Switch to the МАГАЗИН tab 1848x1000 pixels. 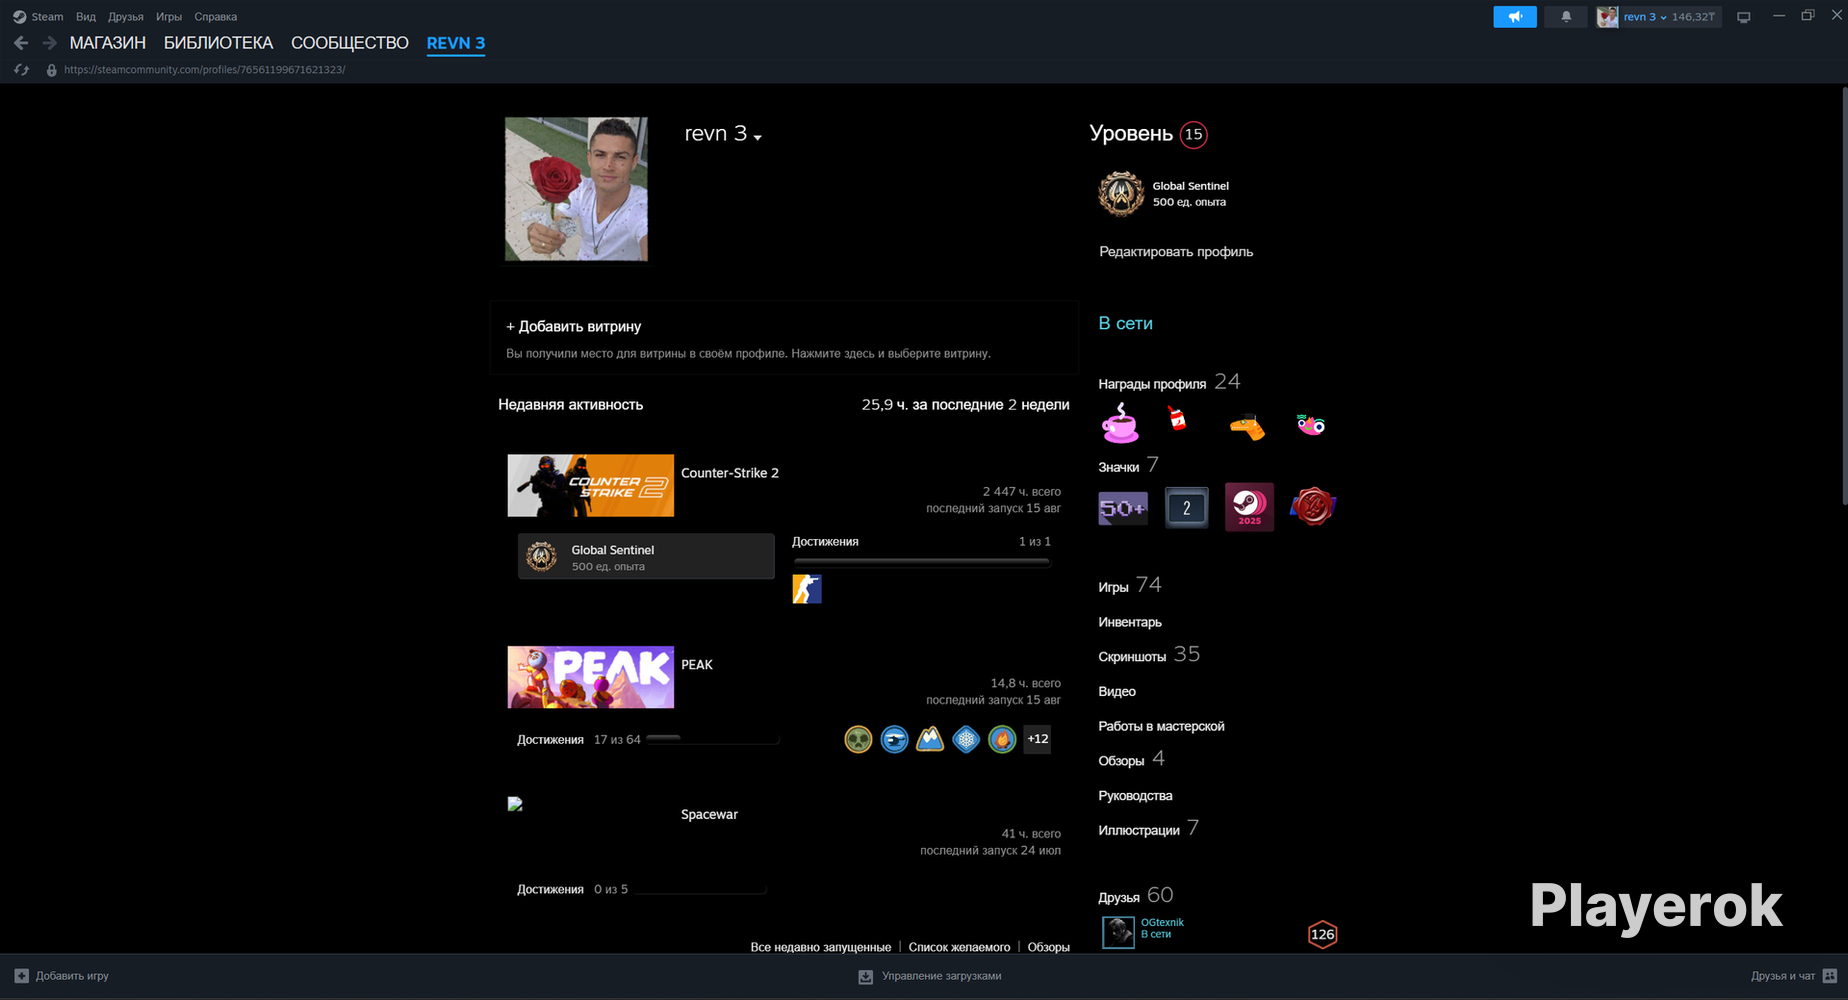[108, 43]
